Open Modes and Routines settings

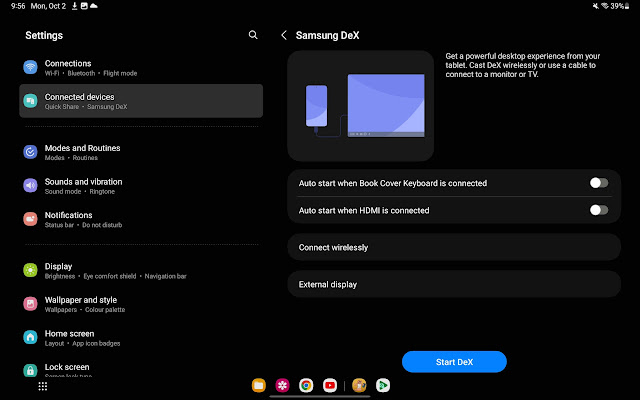(x=141, y=152)
